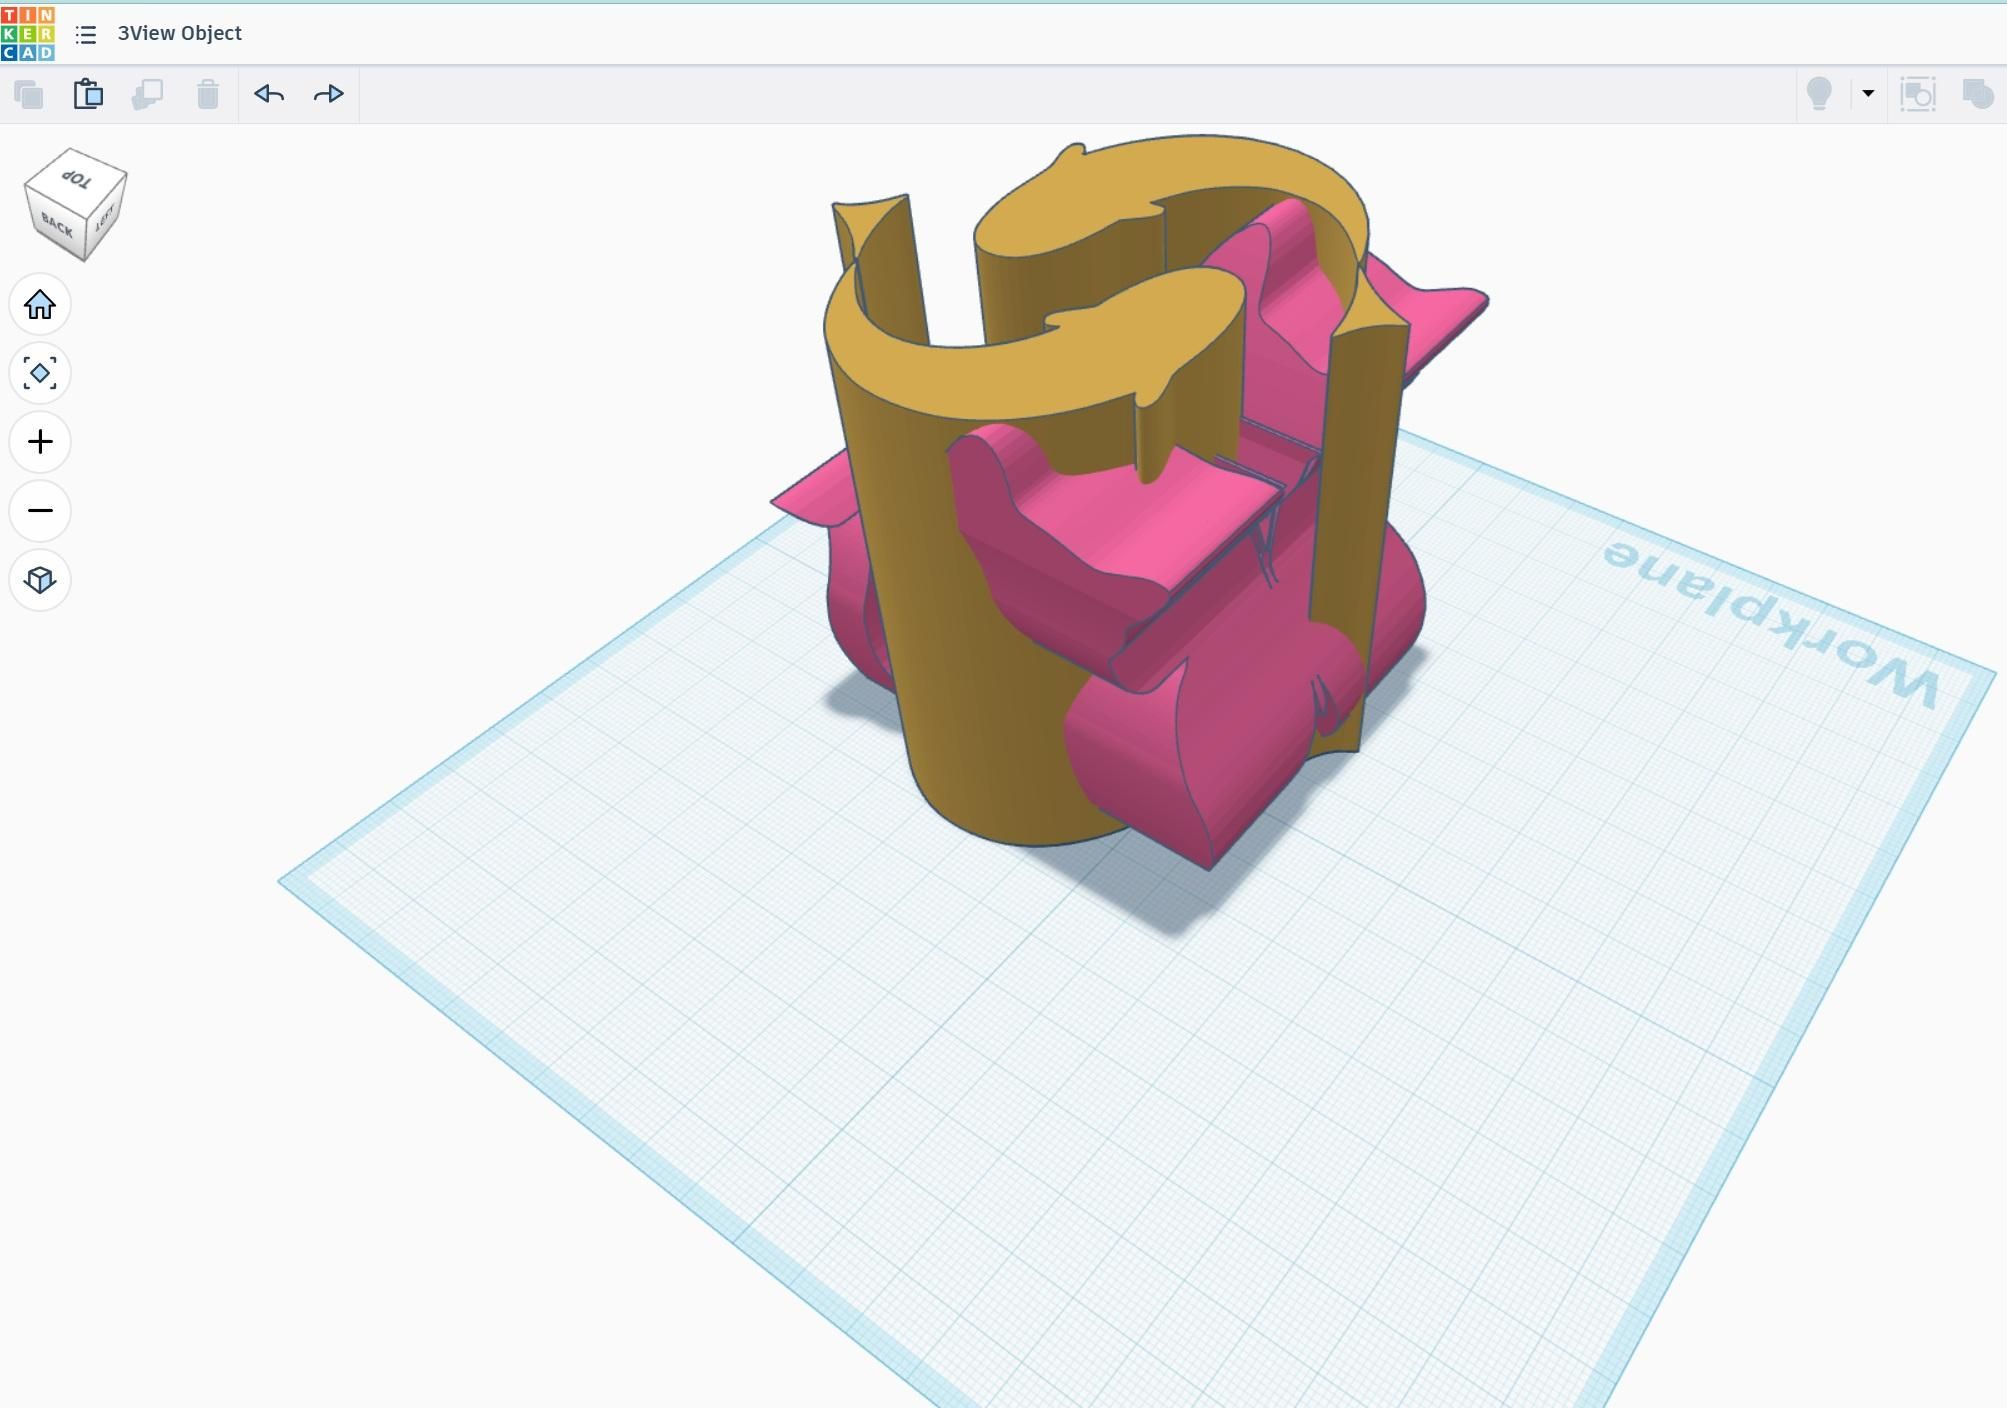
Task: Zoom out with the minus button
Action: click(40, 511)
